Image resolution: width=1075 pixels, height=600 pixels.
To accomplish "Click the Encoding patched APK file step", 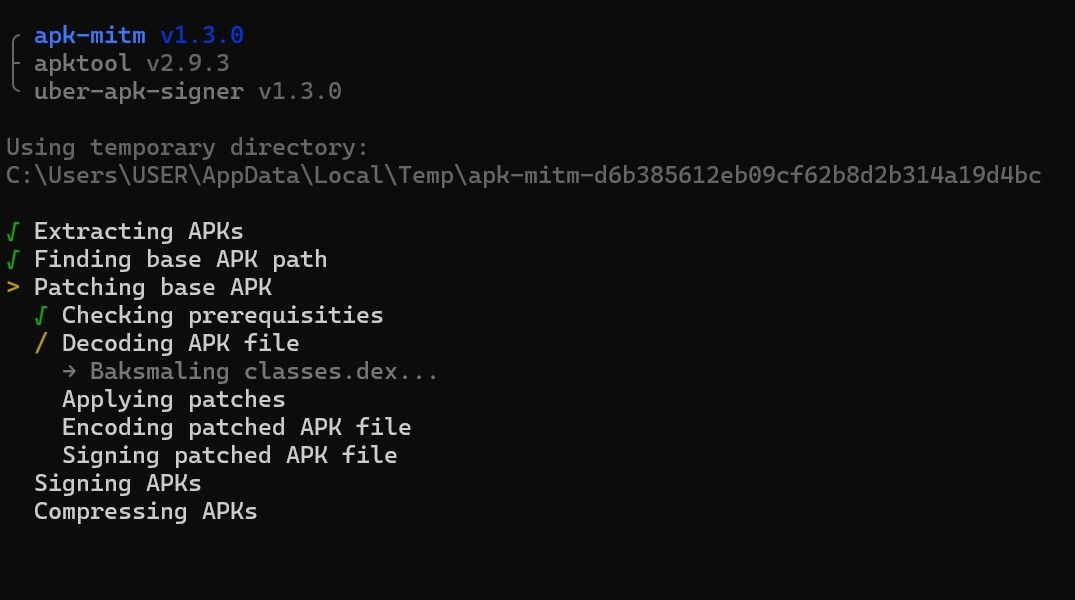I will coord(237,427).
